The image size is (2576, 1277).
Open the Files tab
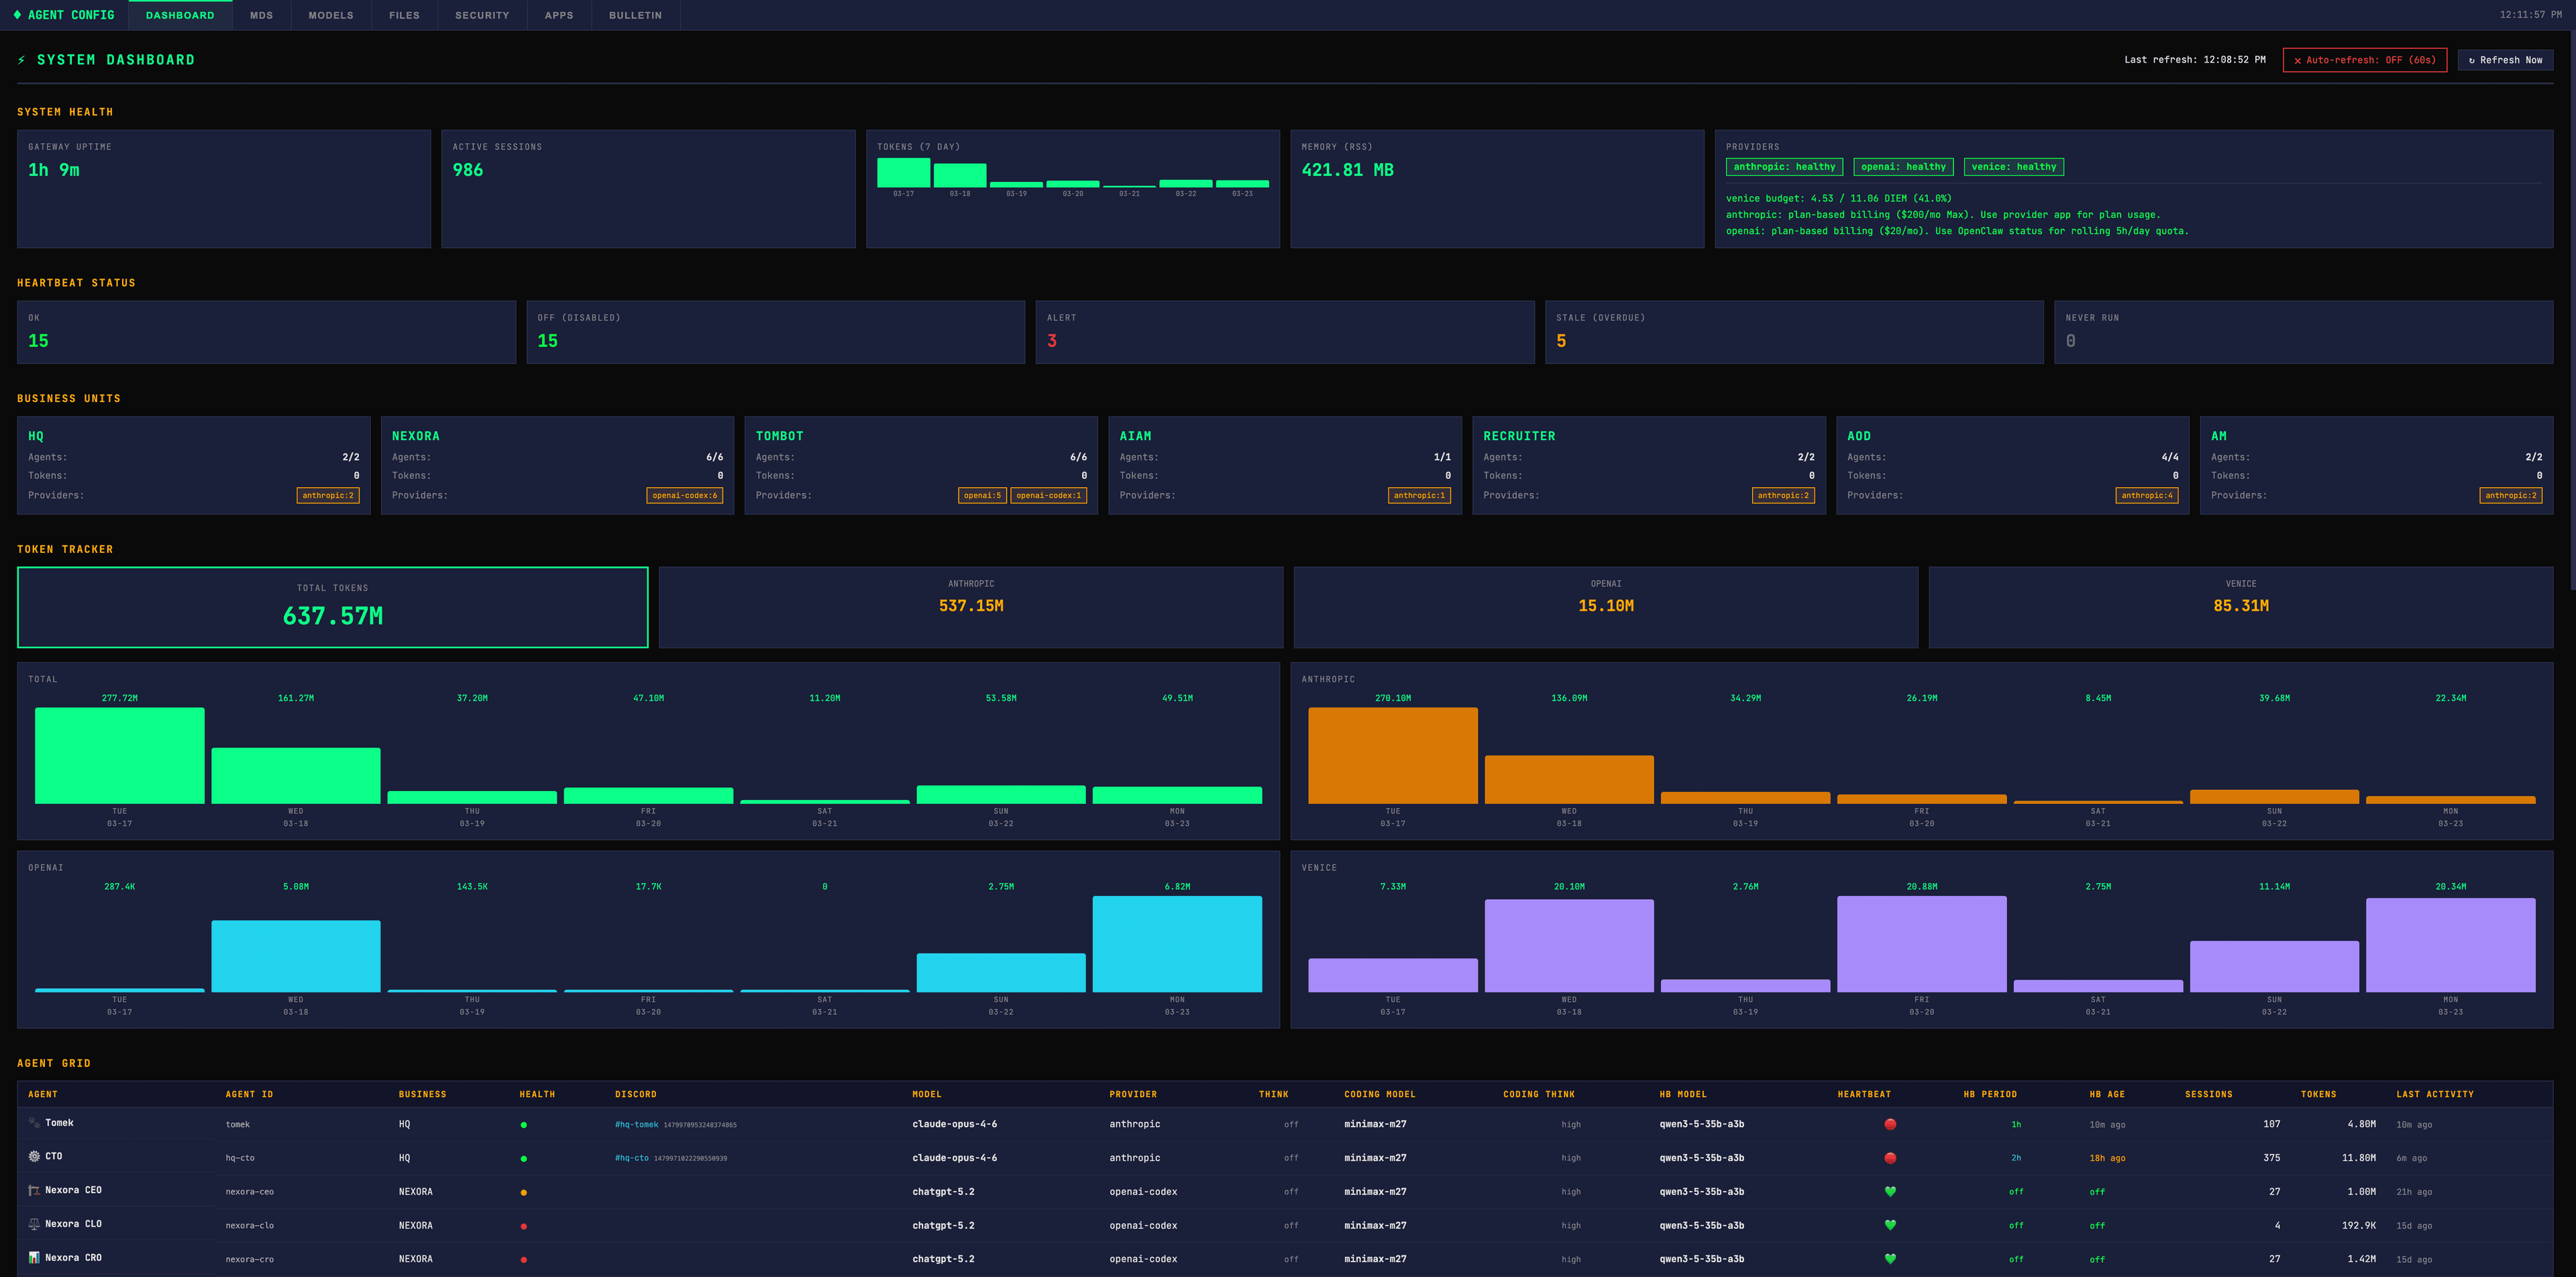(404, 15)
